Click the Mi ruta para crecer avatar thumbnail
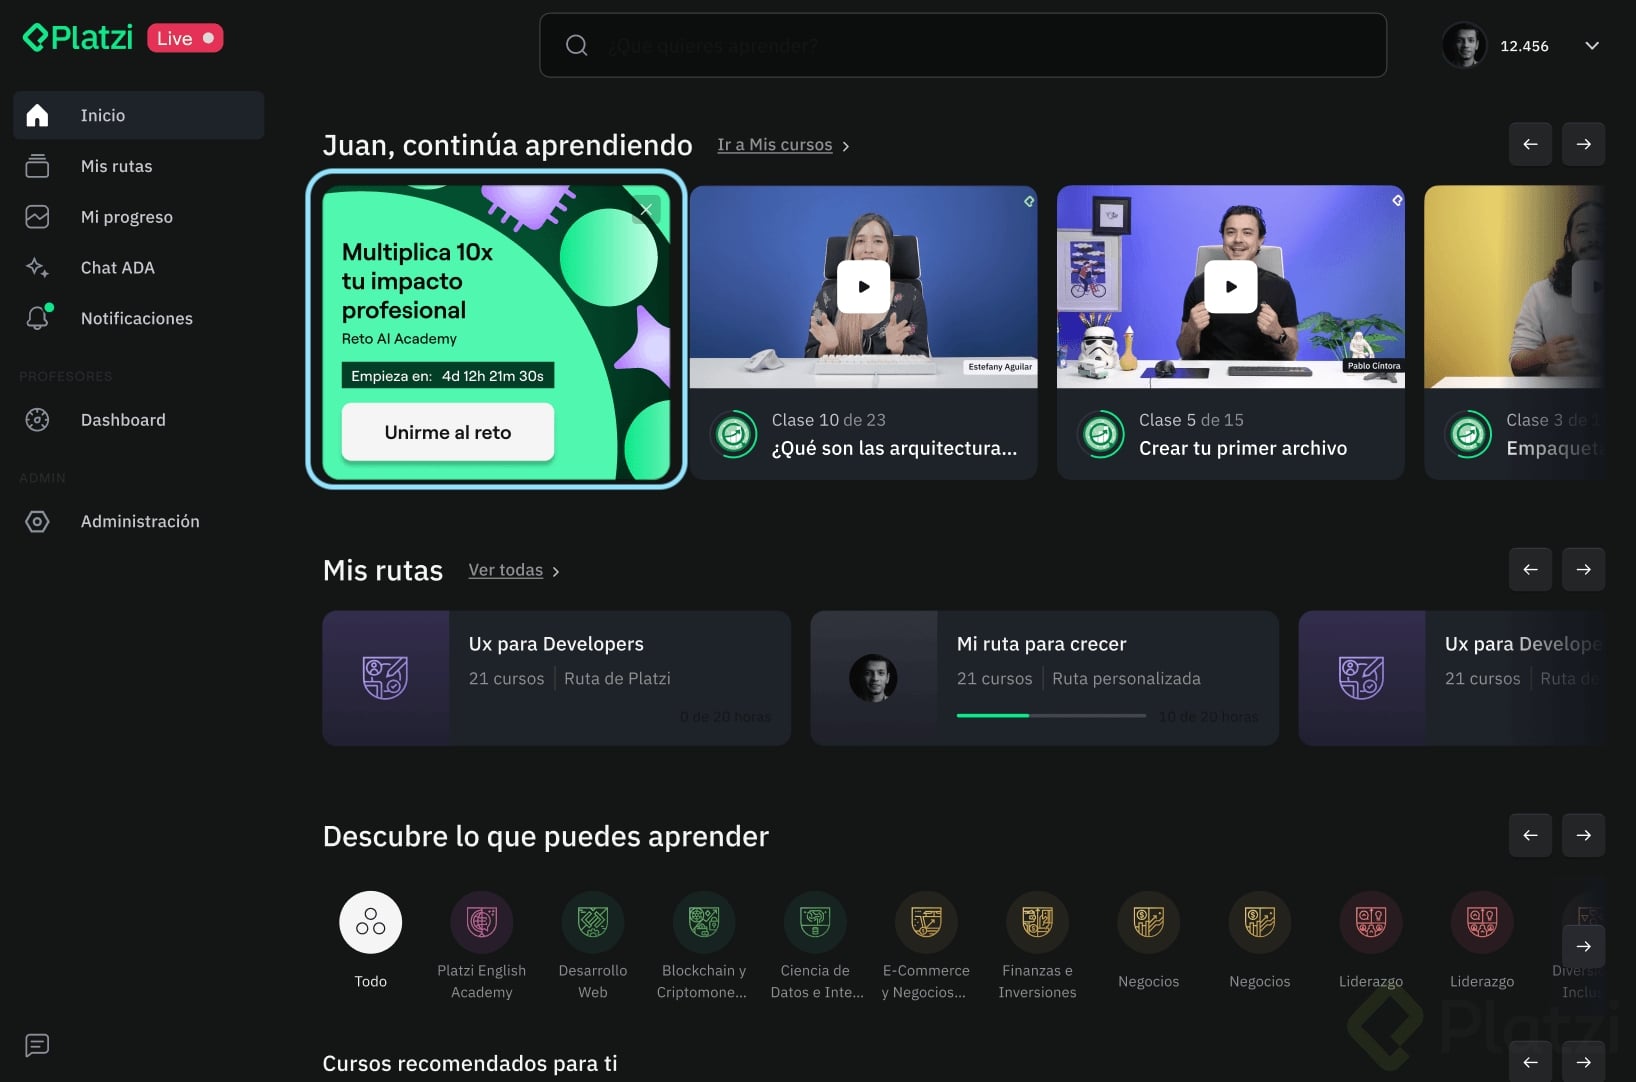1636x1082 pixels. coord(873,678)
